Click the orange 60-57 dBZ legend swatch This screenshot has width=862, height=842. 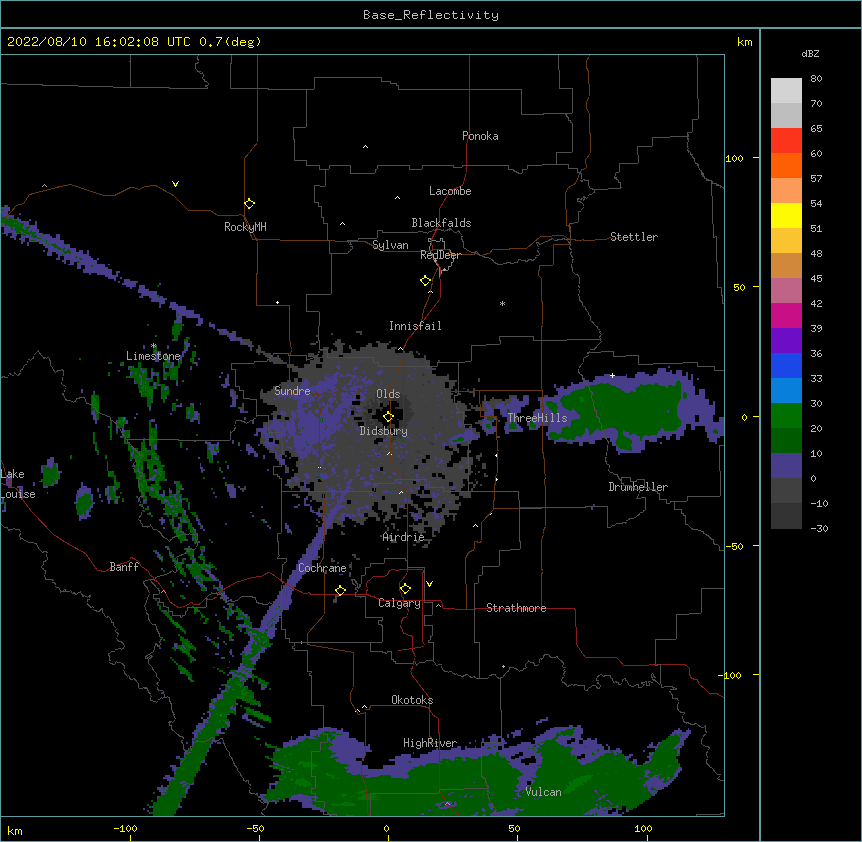click(x=786, y=165)
